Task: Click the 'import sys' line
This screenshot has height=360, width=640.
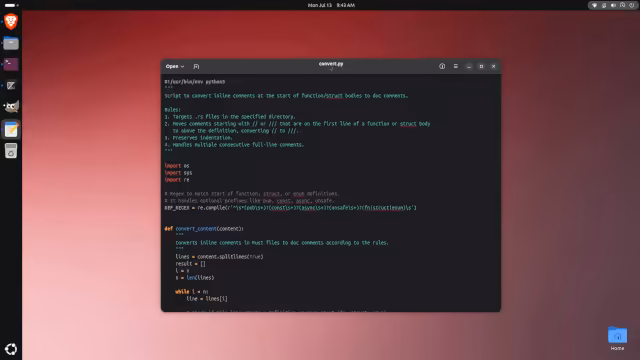Action: click(178, 173)
